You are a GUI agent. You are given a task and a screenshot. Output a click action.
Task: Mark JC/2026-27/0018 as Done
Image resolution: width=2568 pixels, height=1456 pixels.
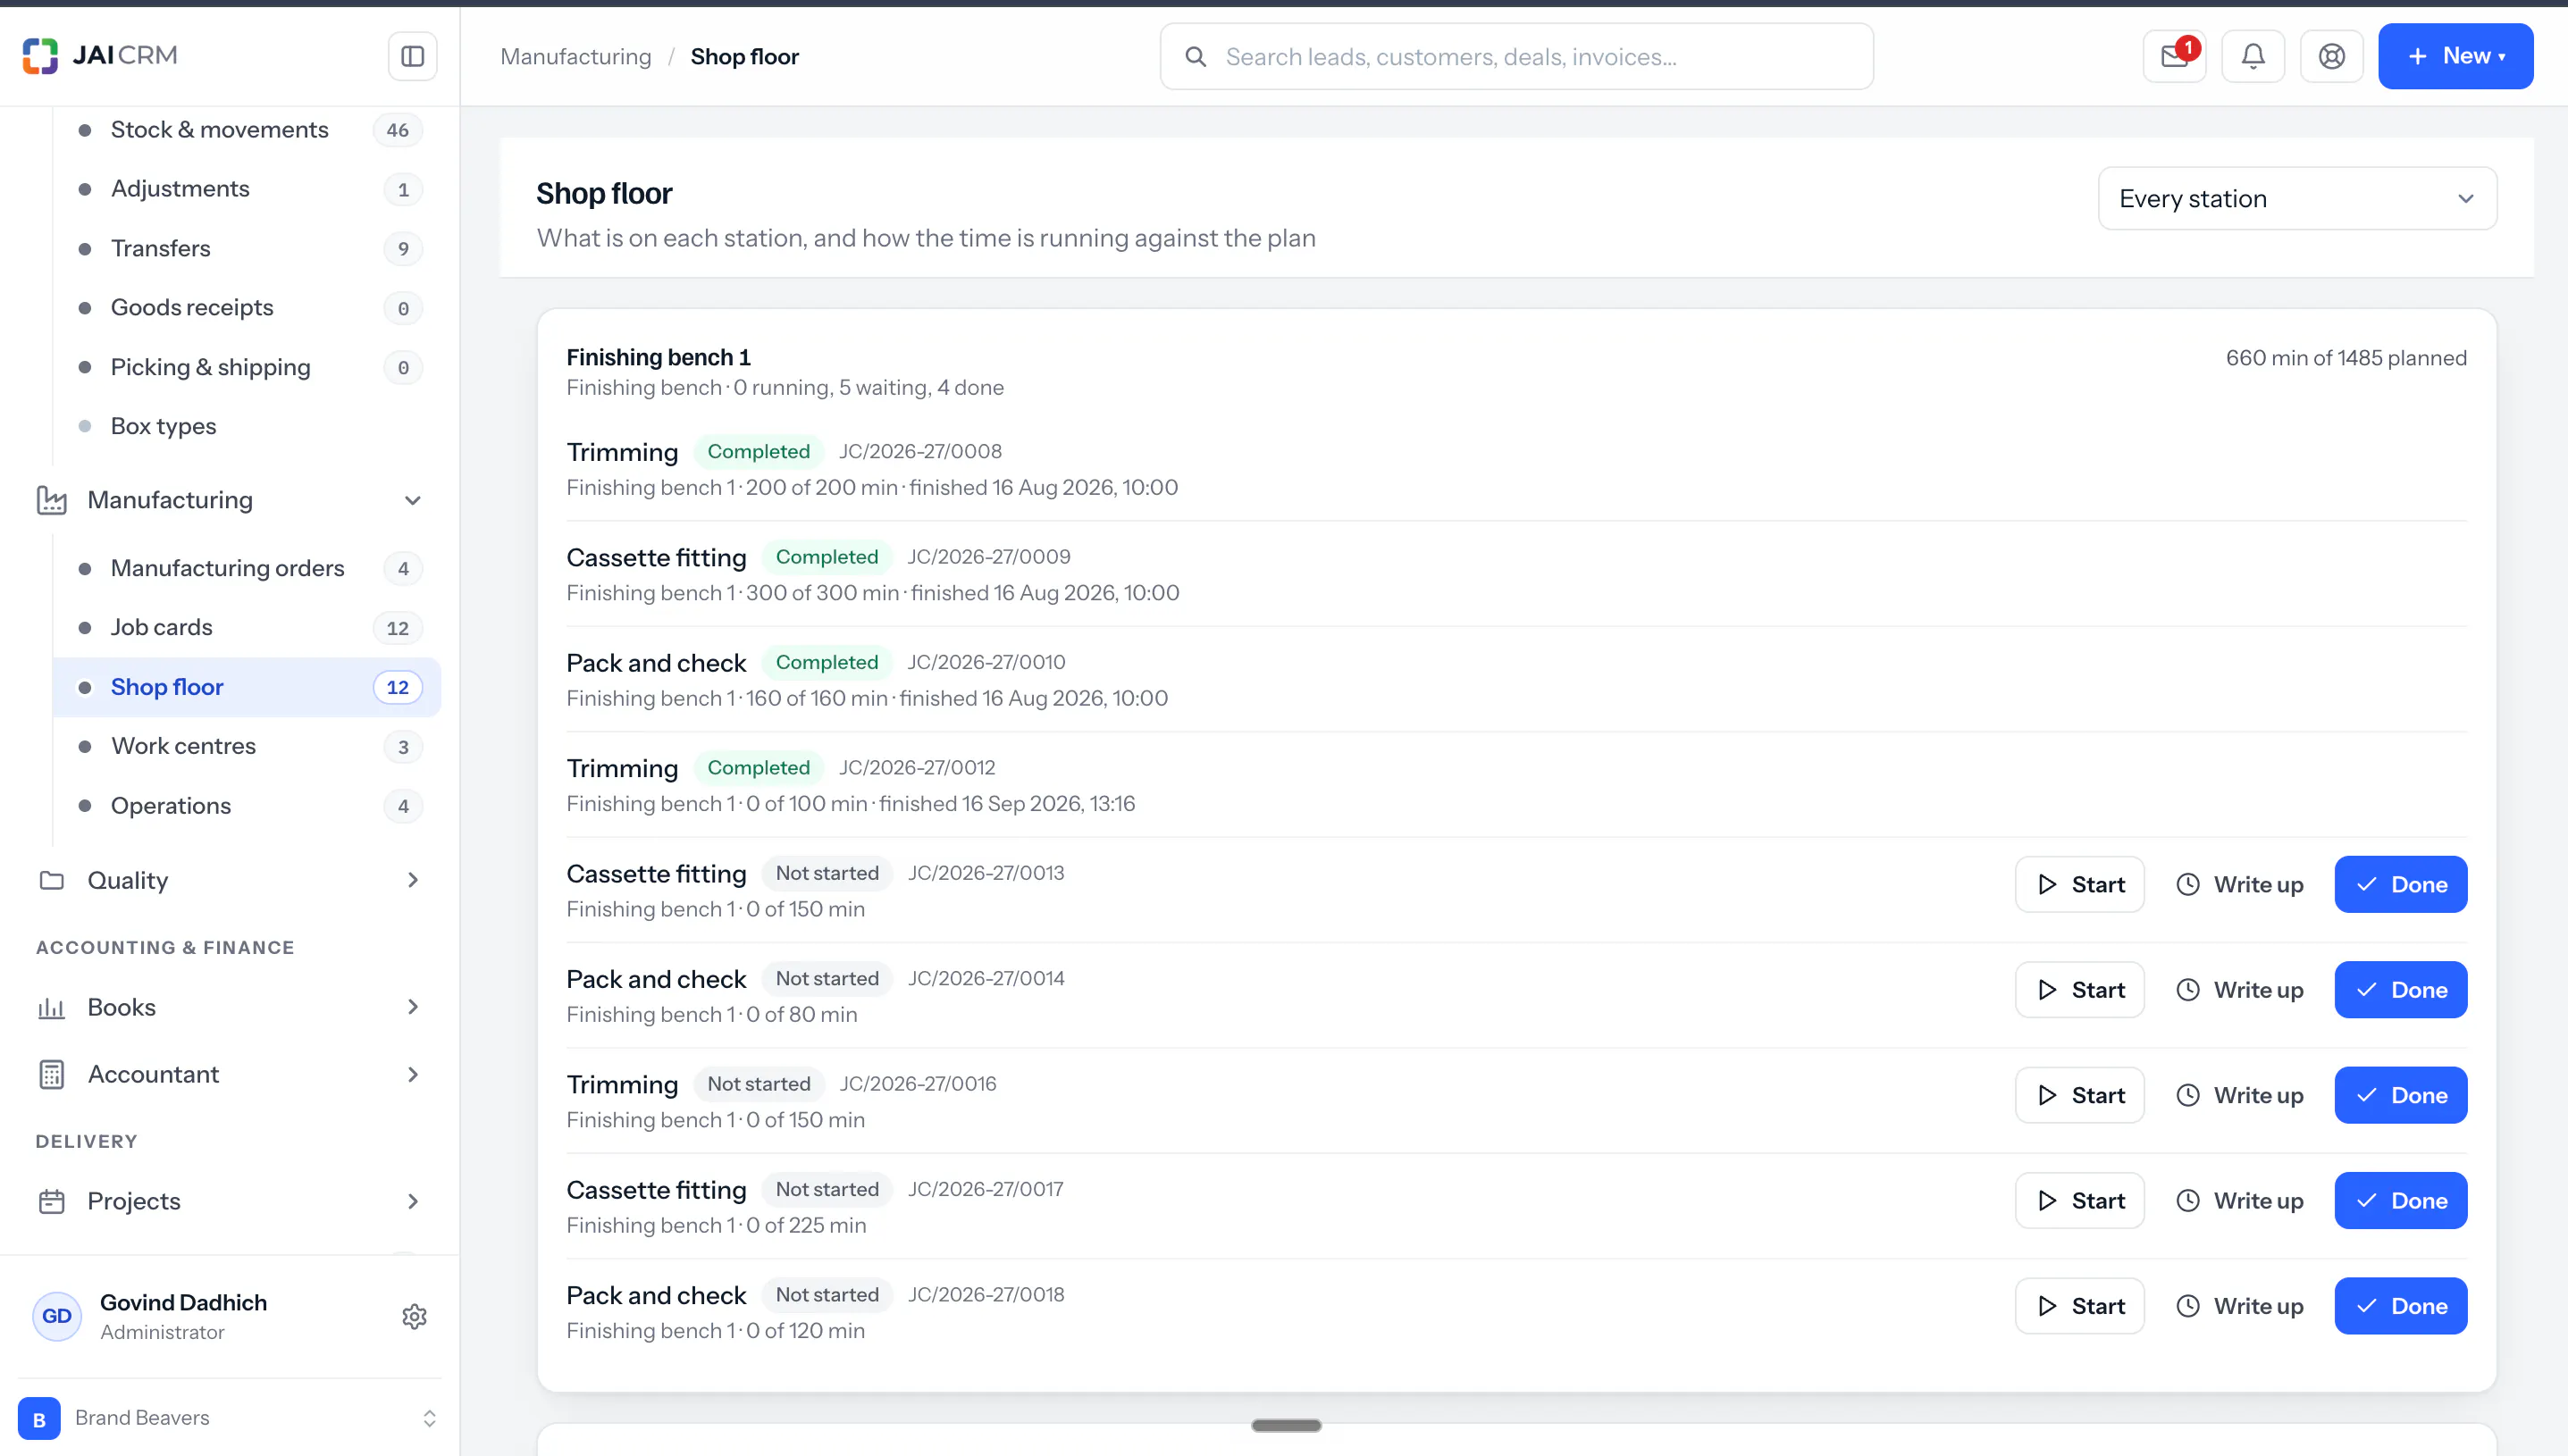[x=2401, y=1306]
